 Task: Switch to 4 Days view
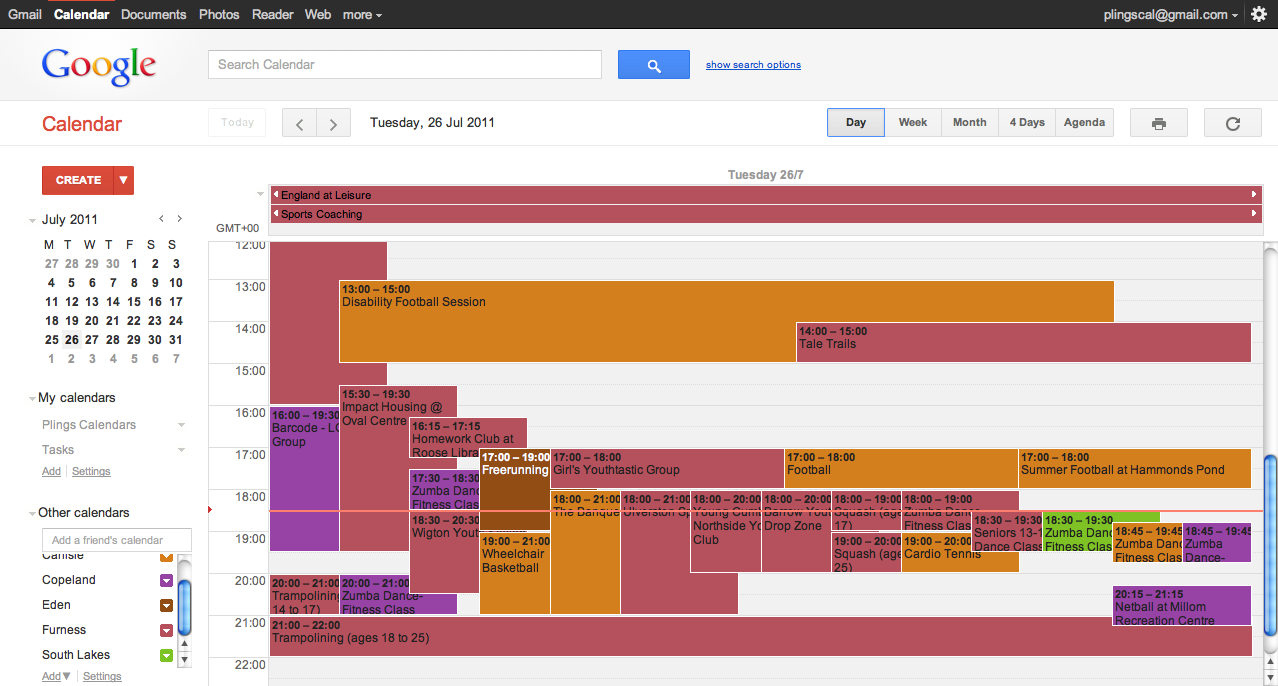[1027, 123]
